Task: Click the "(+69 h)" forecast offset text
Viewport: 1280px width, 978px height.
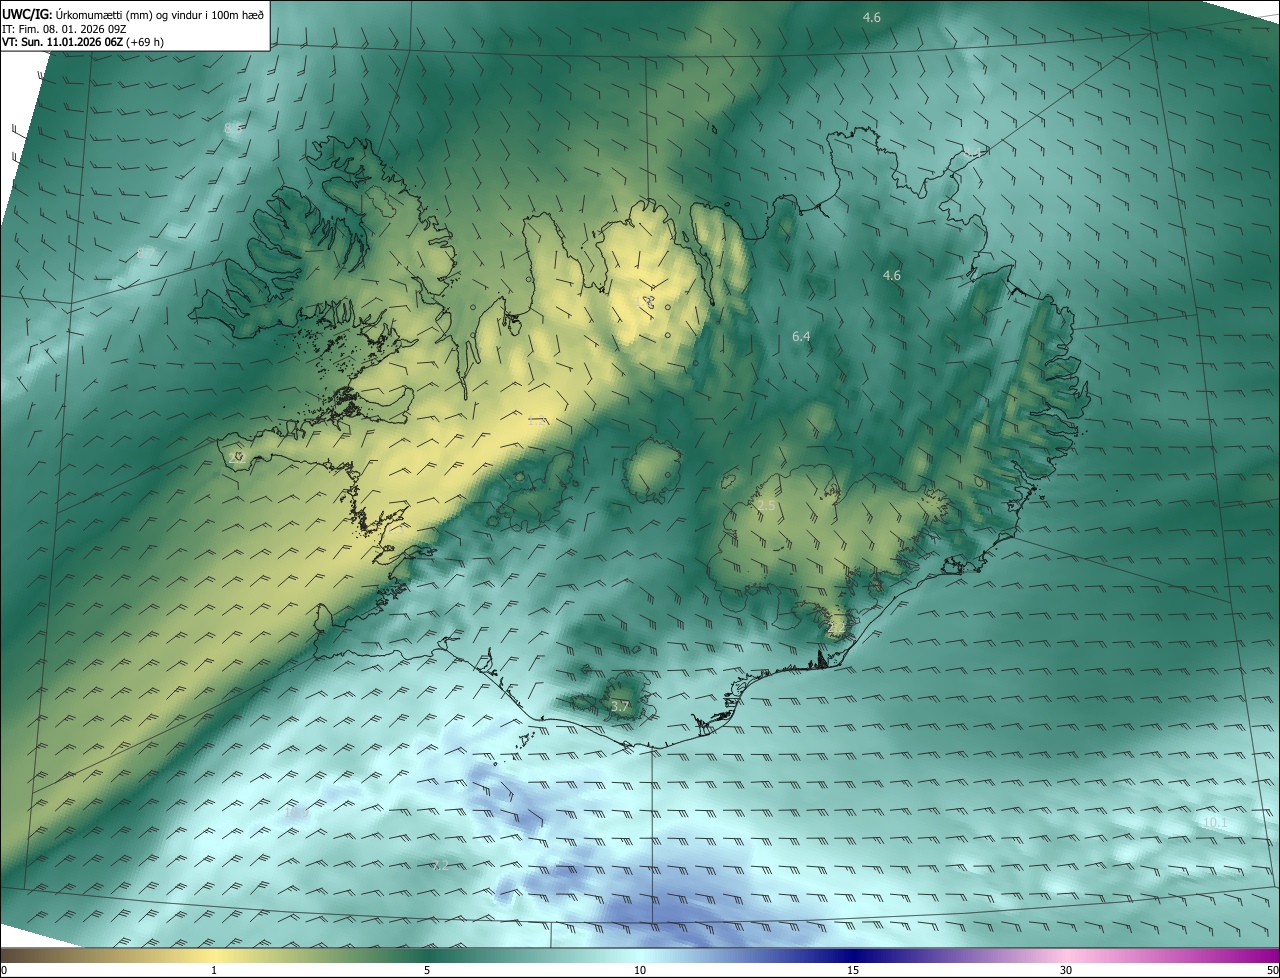Action: (145, 43)
